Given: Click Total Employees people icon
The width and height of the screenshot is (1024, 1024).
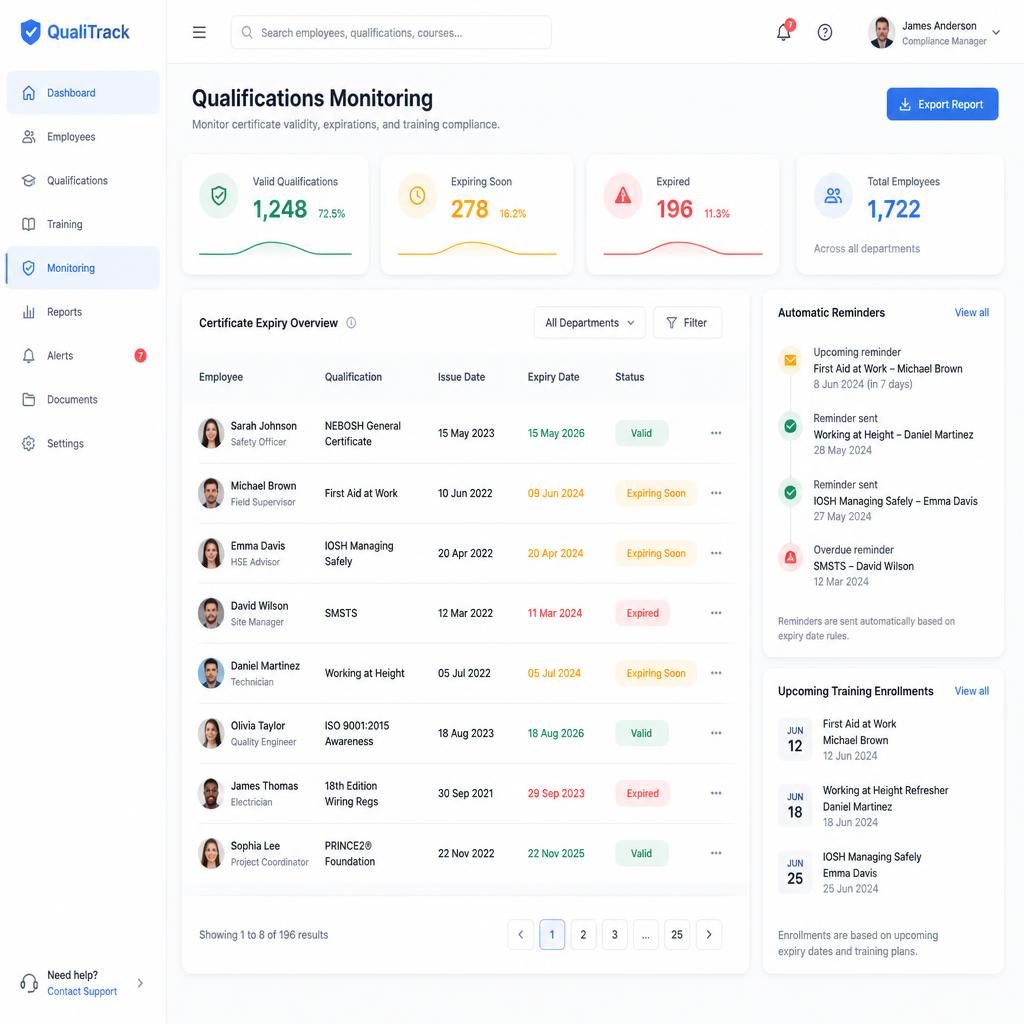Looking at the screenshot, I should pyautogui.click(x=833, y=195).
